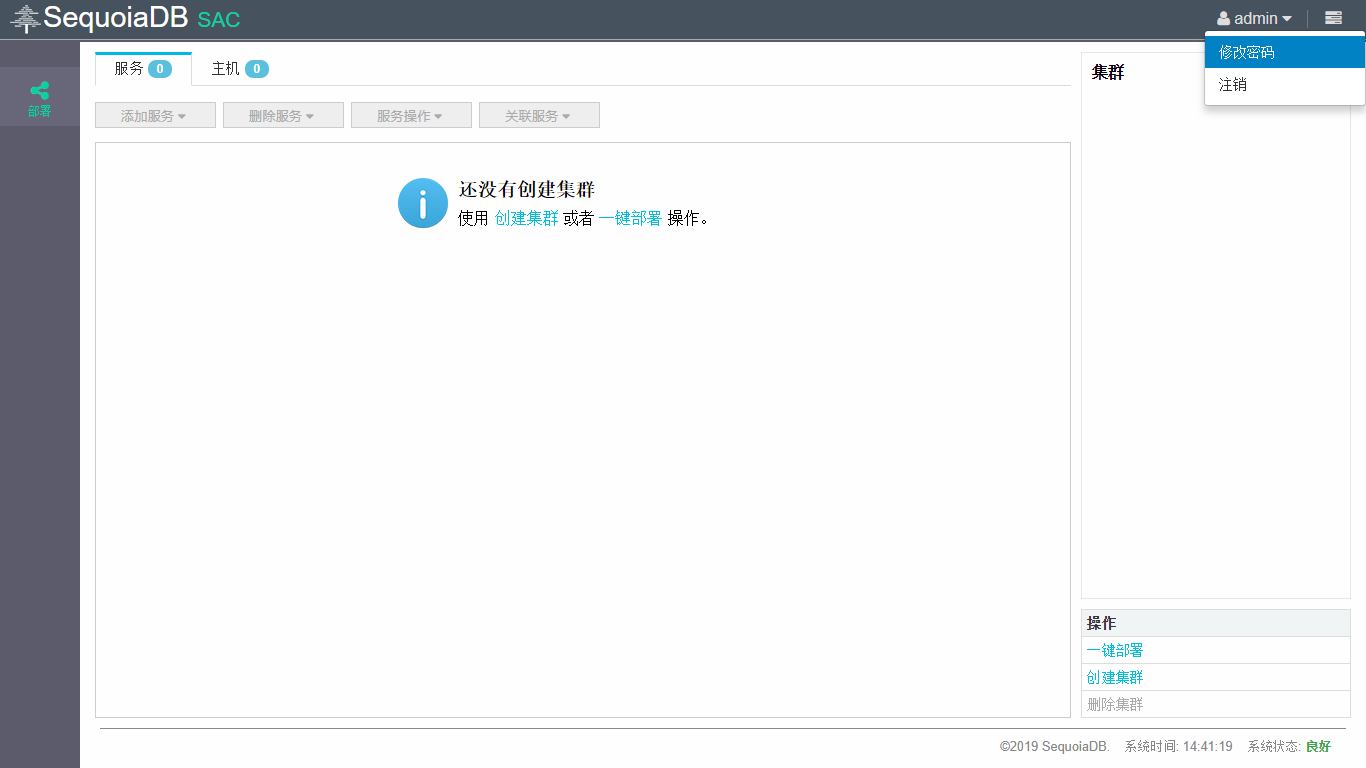Choose 注销 to log out
The image size is (1366, 768).
tap(1233, 85)
